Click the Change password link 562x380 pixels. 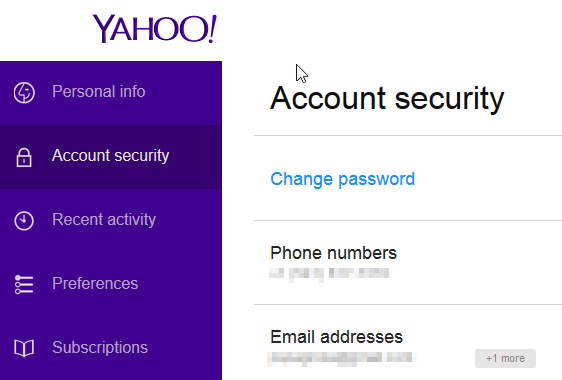(x=342, y=179)
